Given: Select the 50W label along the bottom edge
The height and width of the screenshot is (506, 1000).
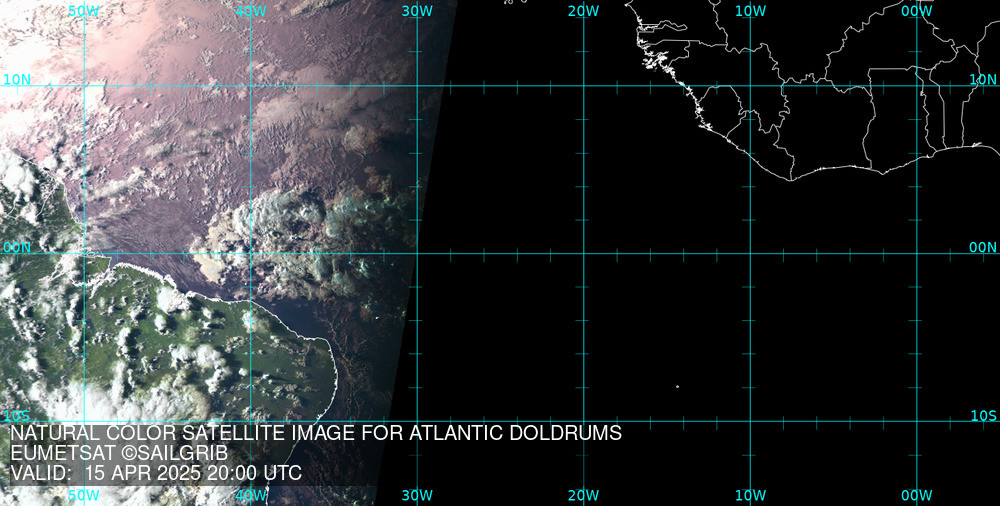Looking at the screenshot, I should (x=84, y=495).
